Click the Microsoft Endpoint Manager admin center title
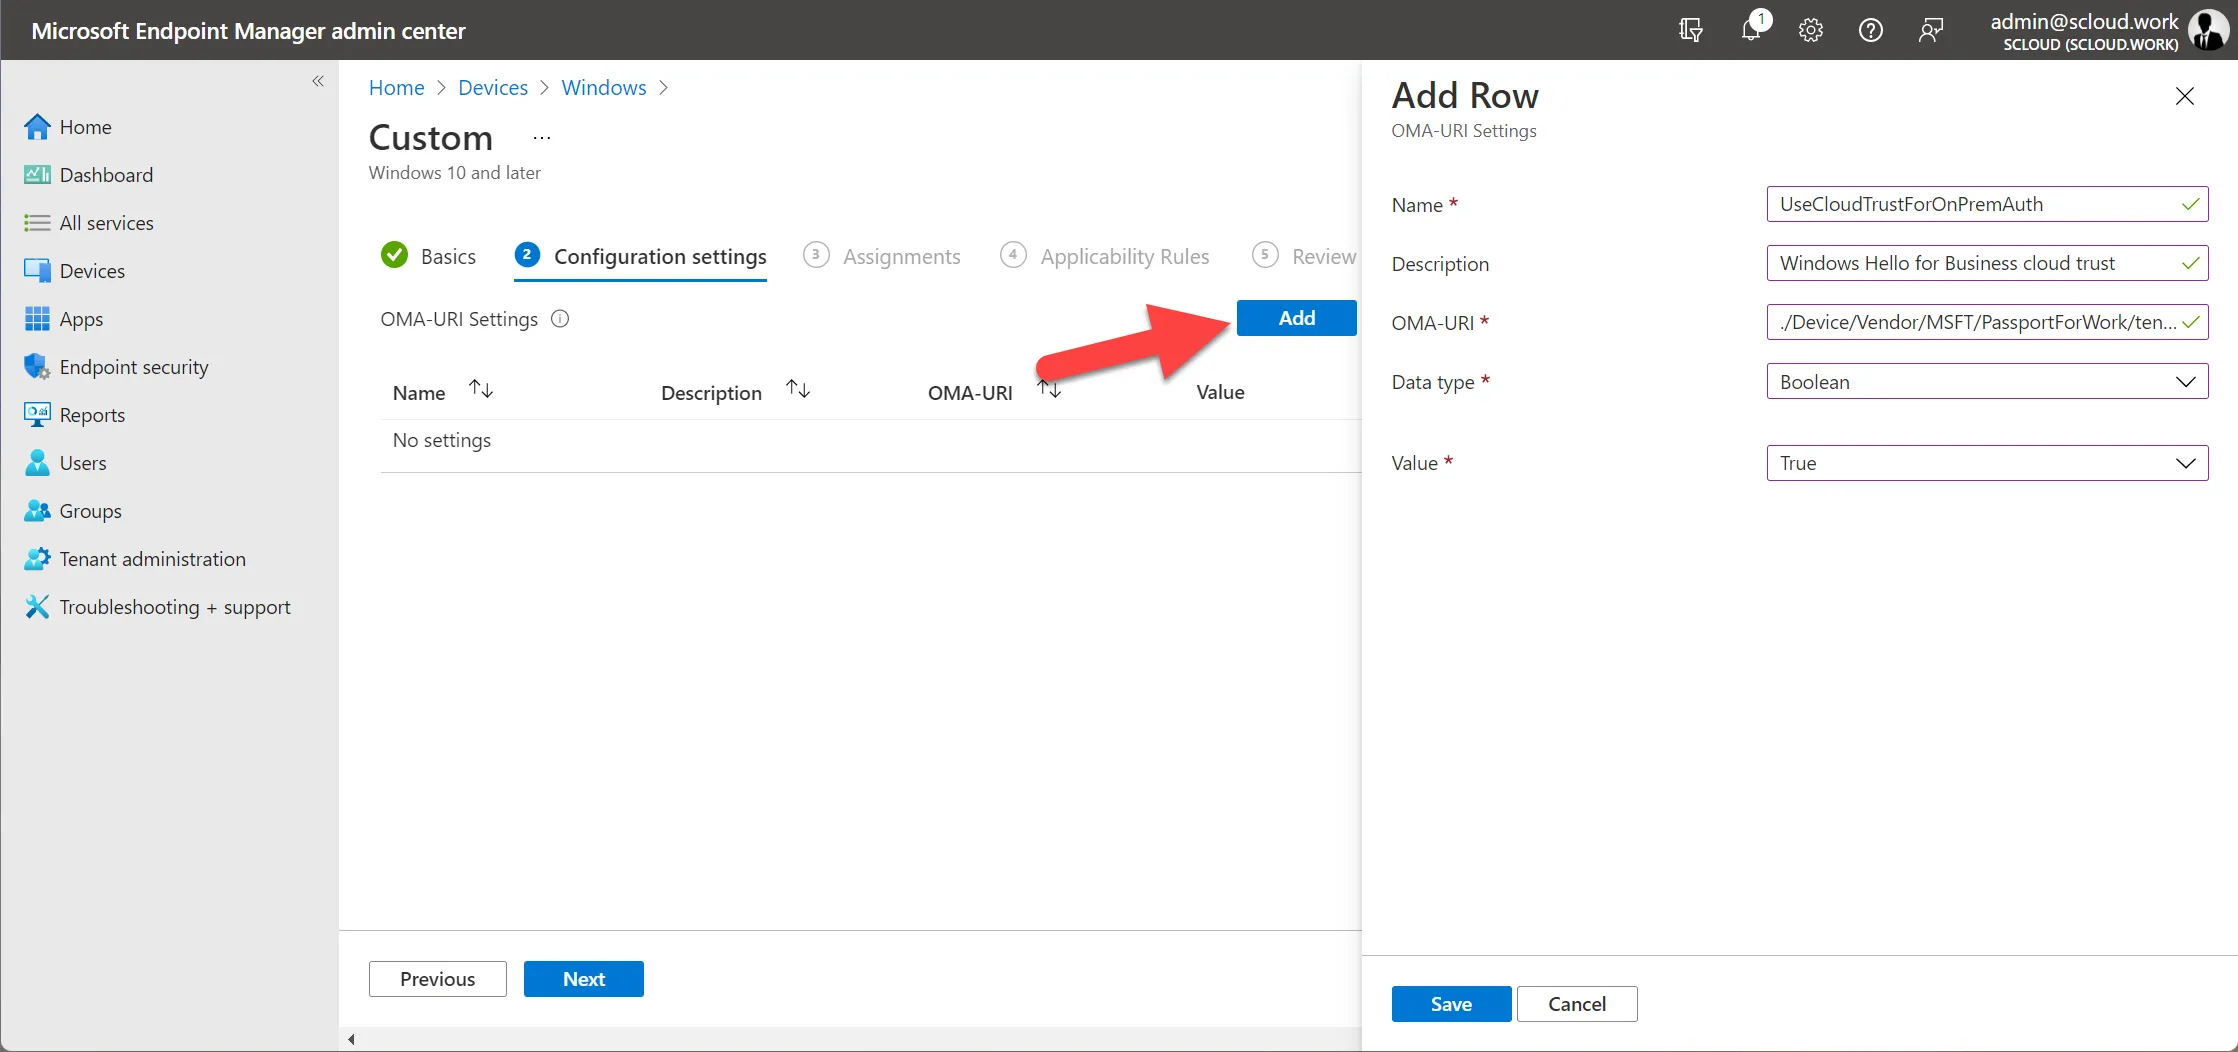The image size is (2238, 1052). (x=248, y=31)
